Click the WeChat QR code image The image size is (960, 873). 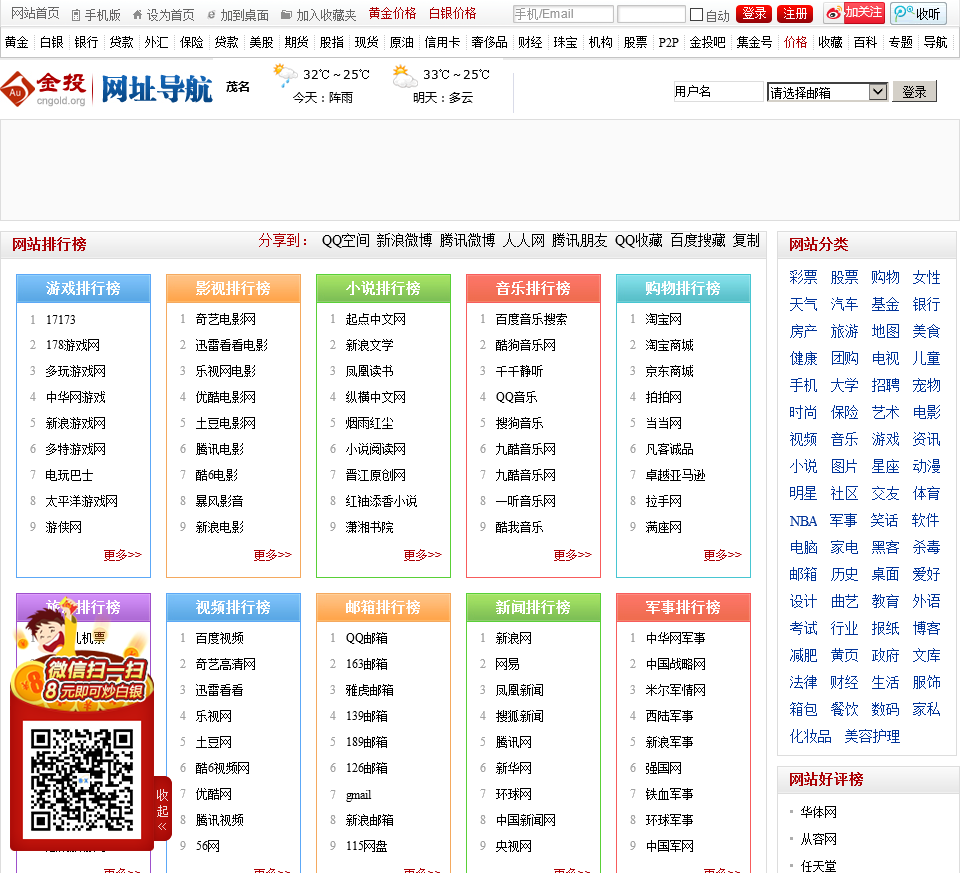(x=82, y=779)
